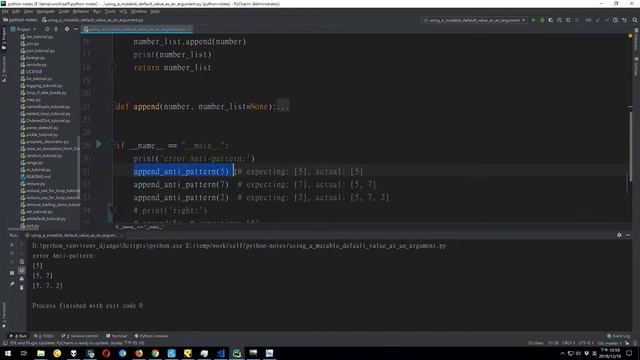The height and width of the screenshot is (360, 640).
Task: Expand the folded append function body
Action: pos(283,107)
